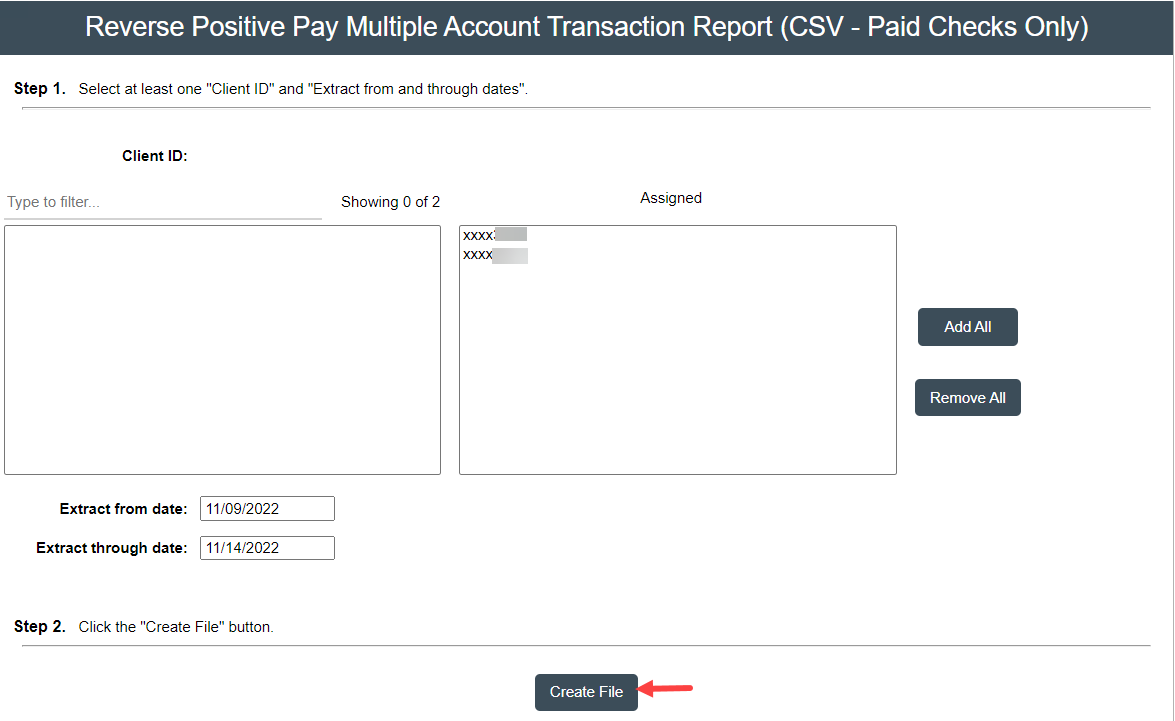1175x721 pixels.
Task: Click the Showing 0 of 2 text
Action: pyautogui.click(x=390, y=202)
